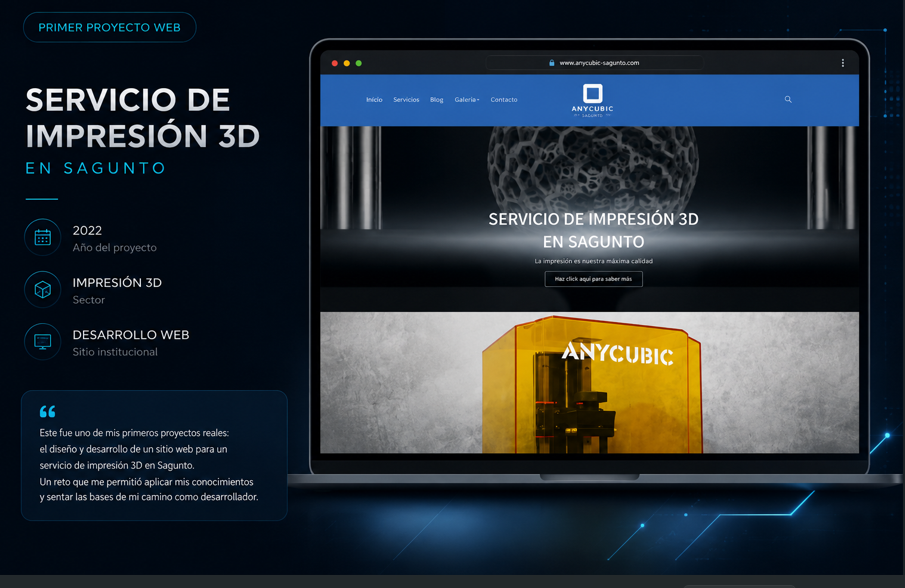Click the green maximize dot in browser
905x588 pixels.
(359, 63)
